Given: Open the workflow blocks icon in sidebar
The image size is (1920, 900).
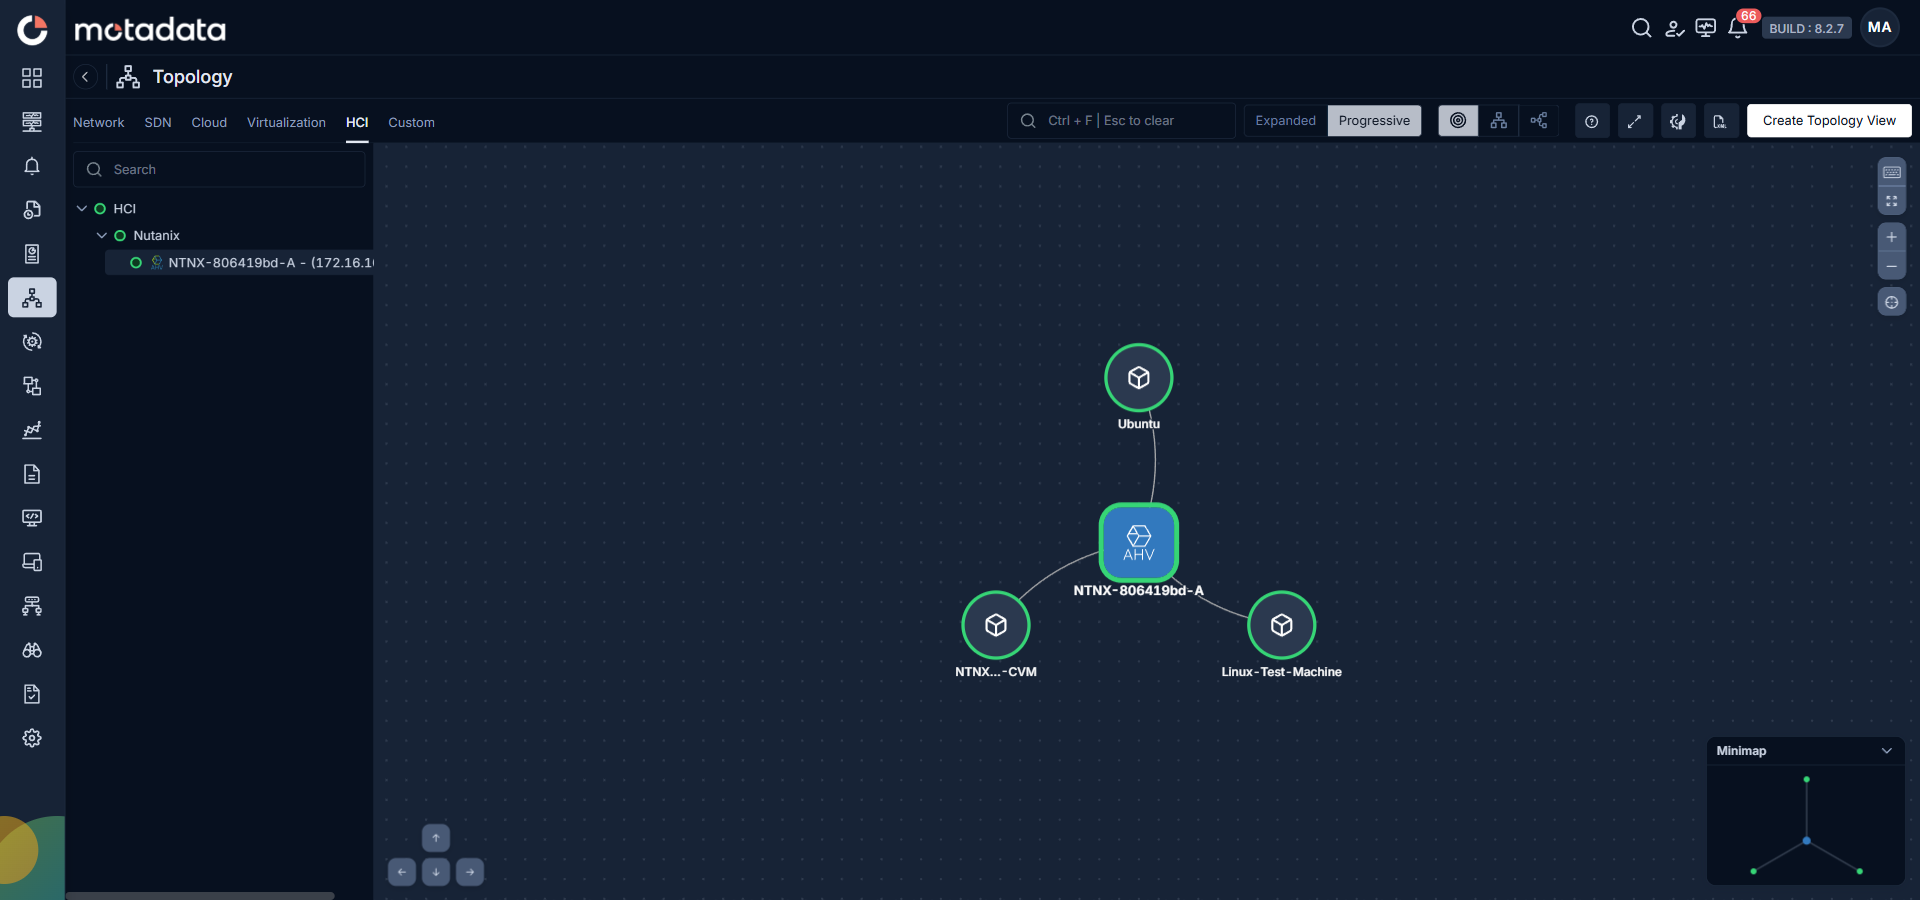Looking at the screenshot, I should 32,386.
